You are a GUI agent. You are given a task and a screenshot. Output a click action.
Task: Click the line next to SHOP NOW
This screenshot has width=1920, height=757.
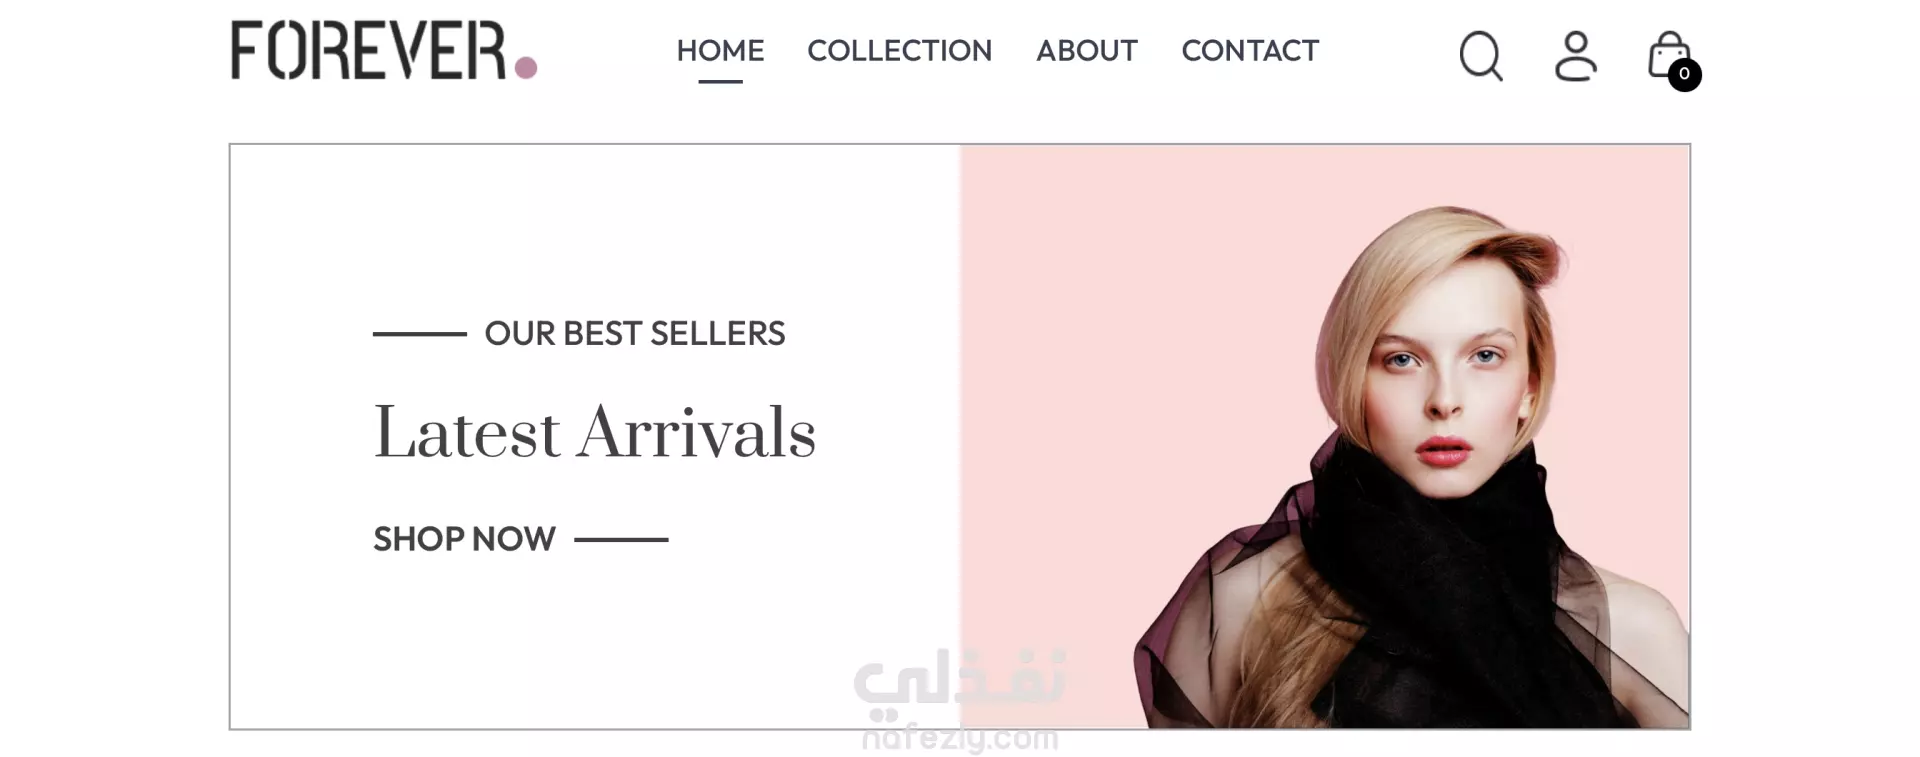click(621, 539)
